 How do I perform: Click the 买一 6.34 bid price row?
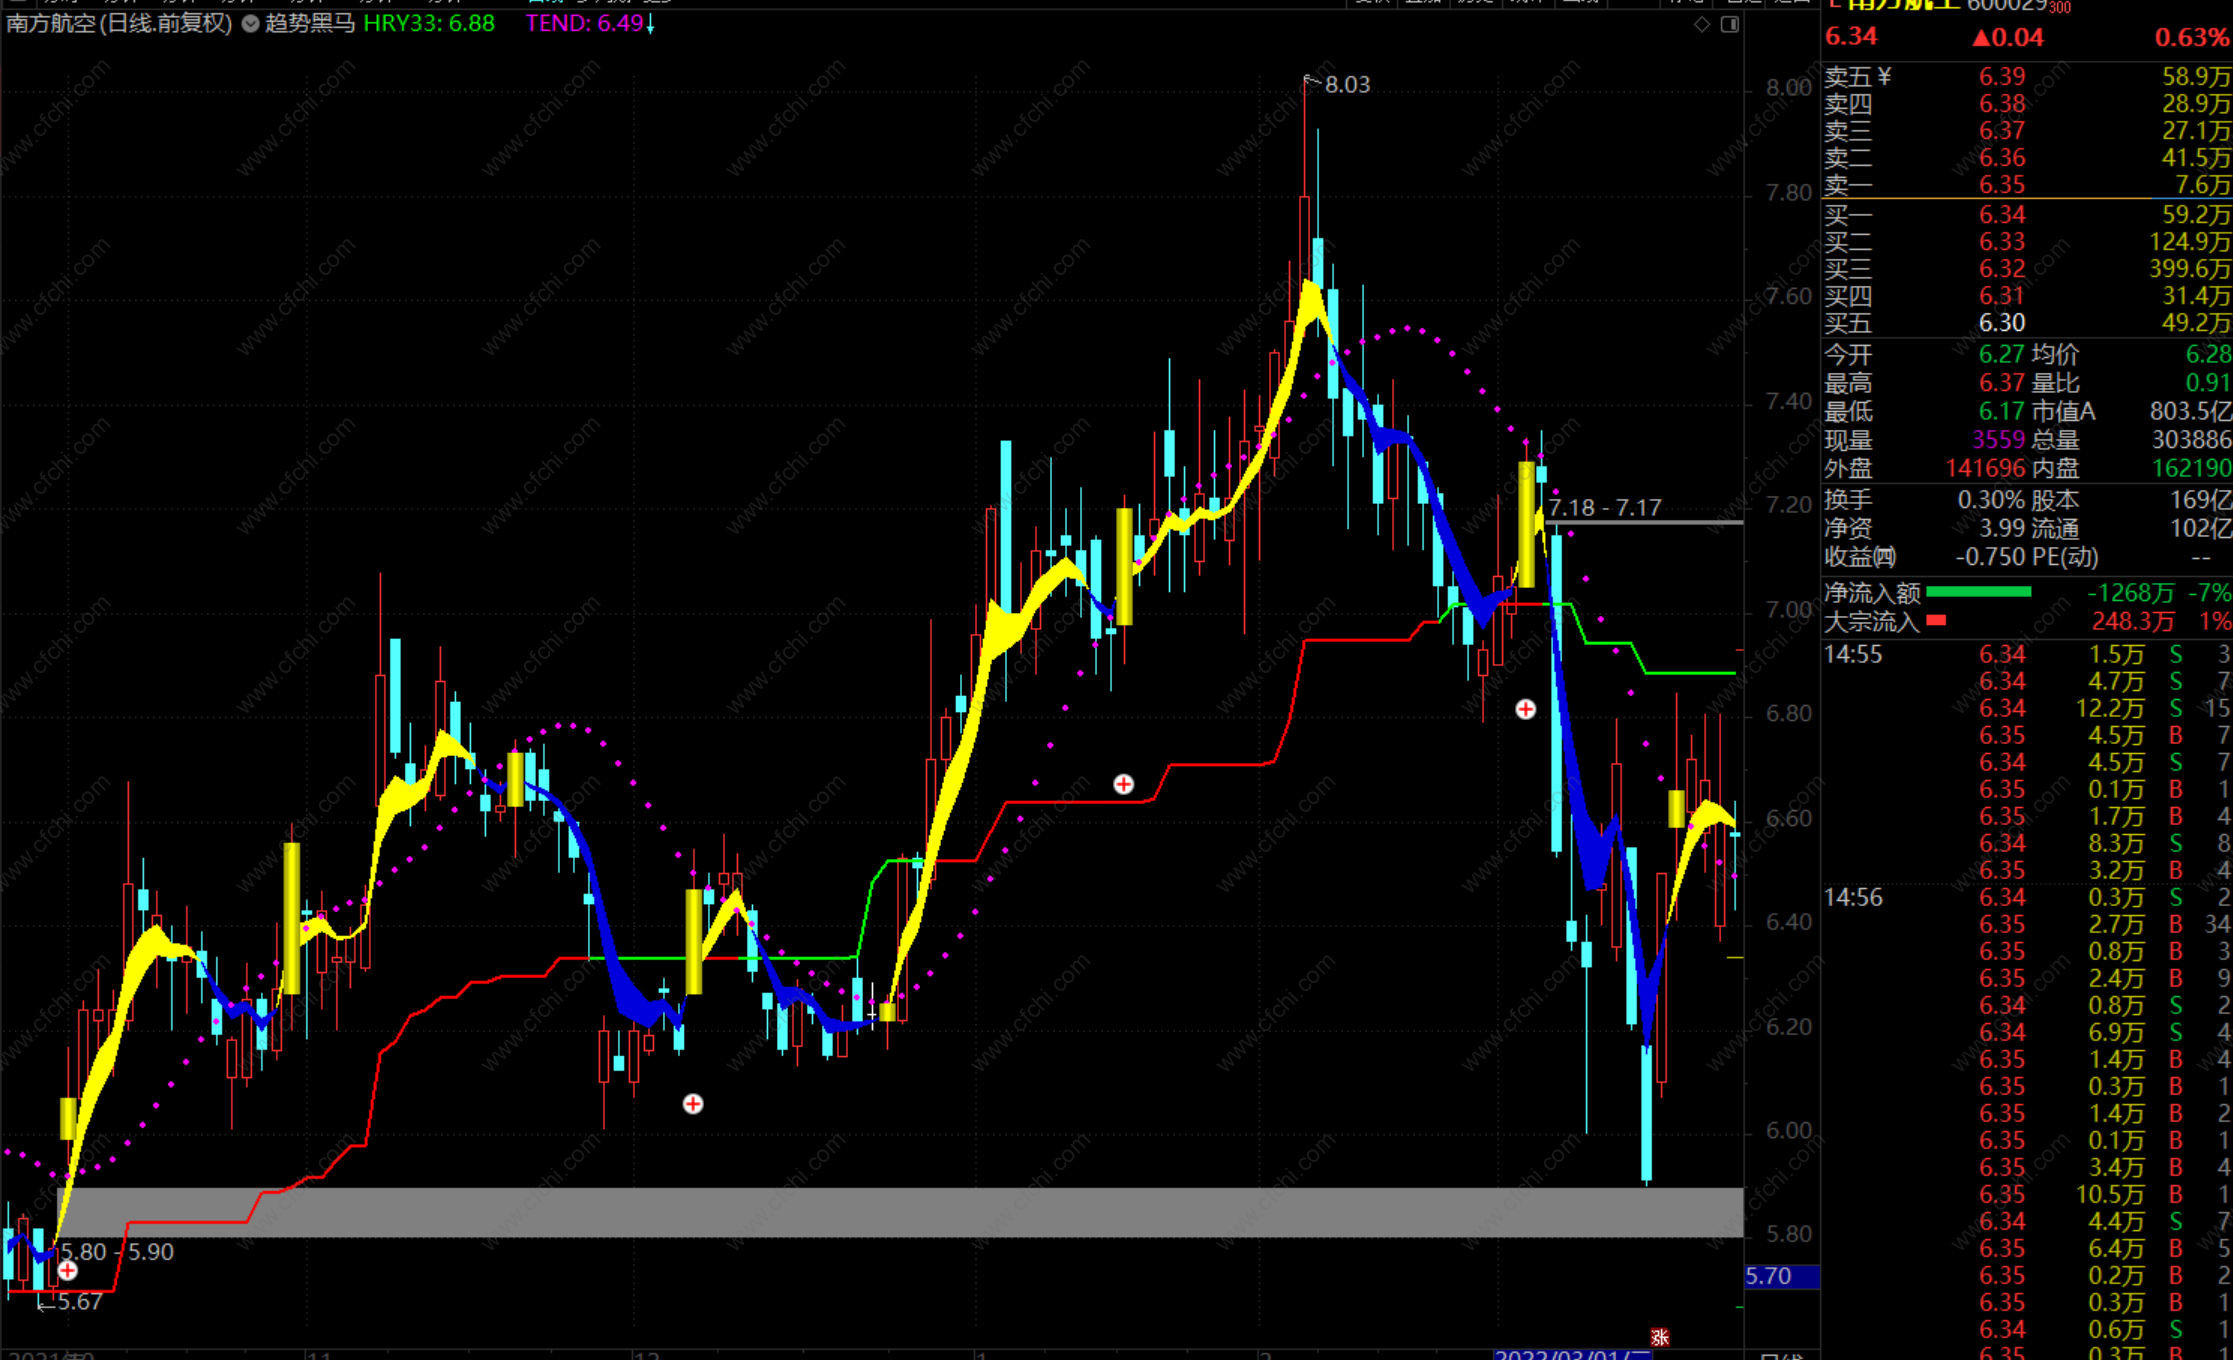click(x=2001, y=215)
